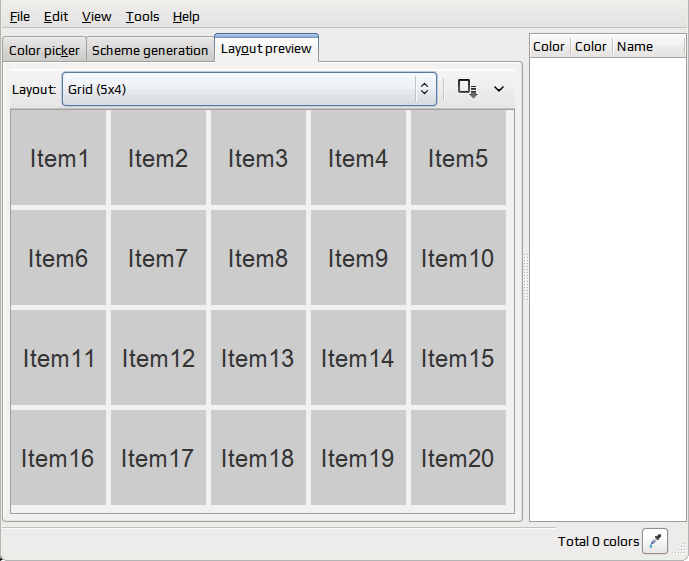This screenshot has width=689, height=561.
Task: Open the View menu
Action: 97,17
